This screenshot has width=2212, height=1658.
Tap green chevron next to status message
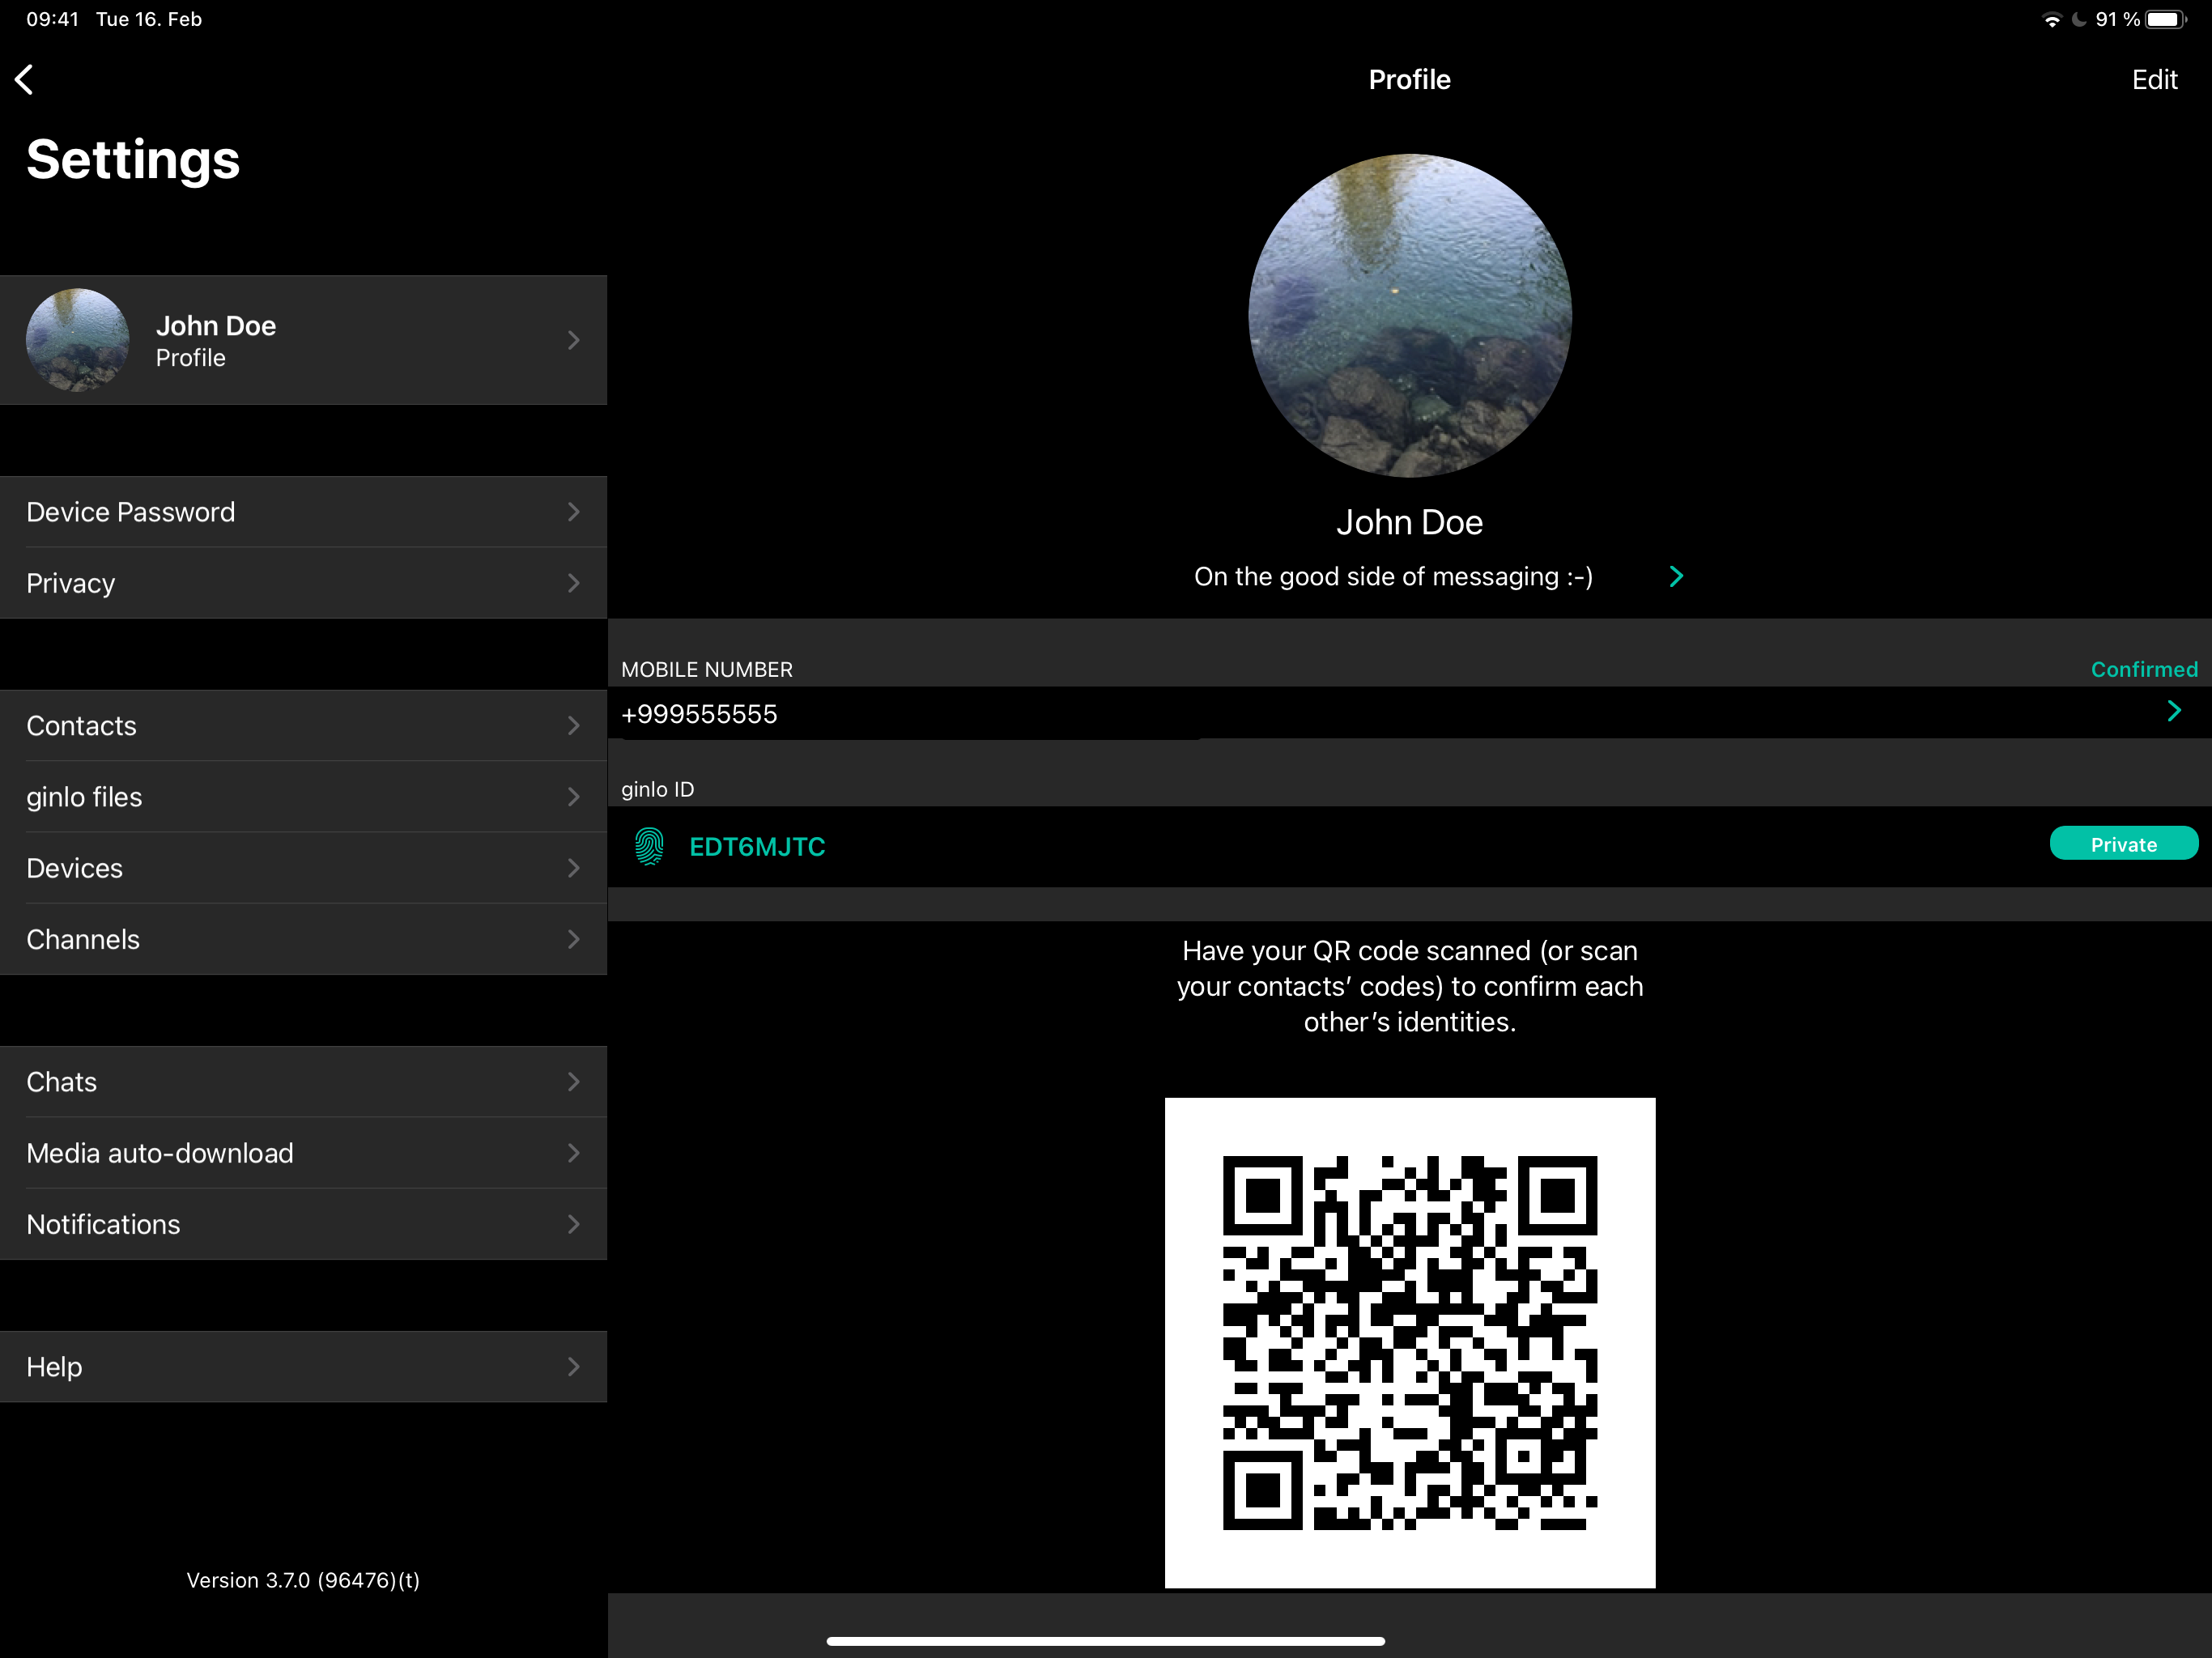coord(1676,576)
